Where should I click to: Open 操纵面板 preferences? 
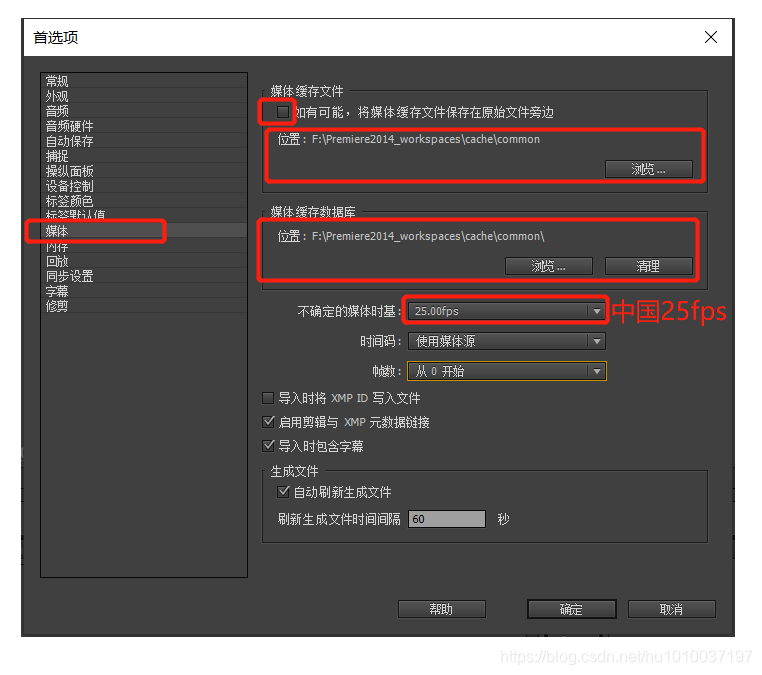[144, 171]
